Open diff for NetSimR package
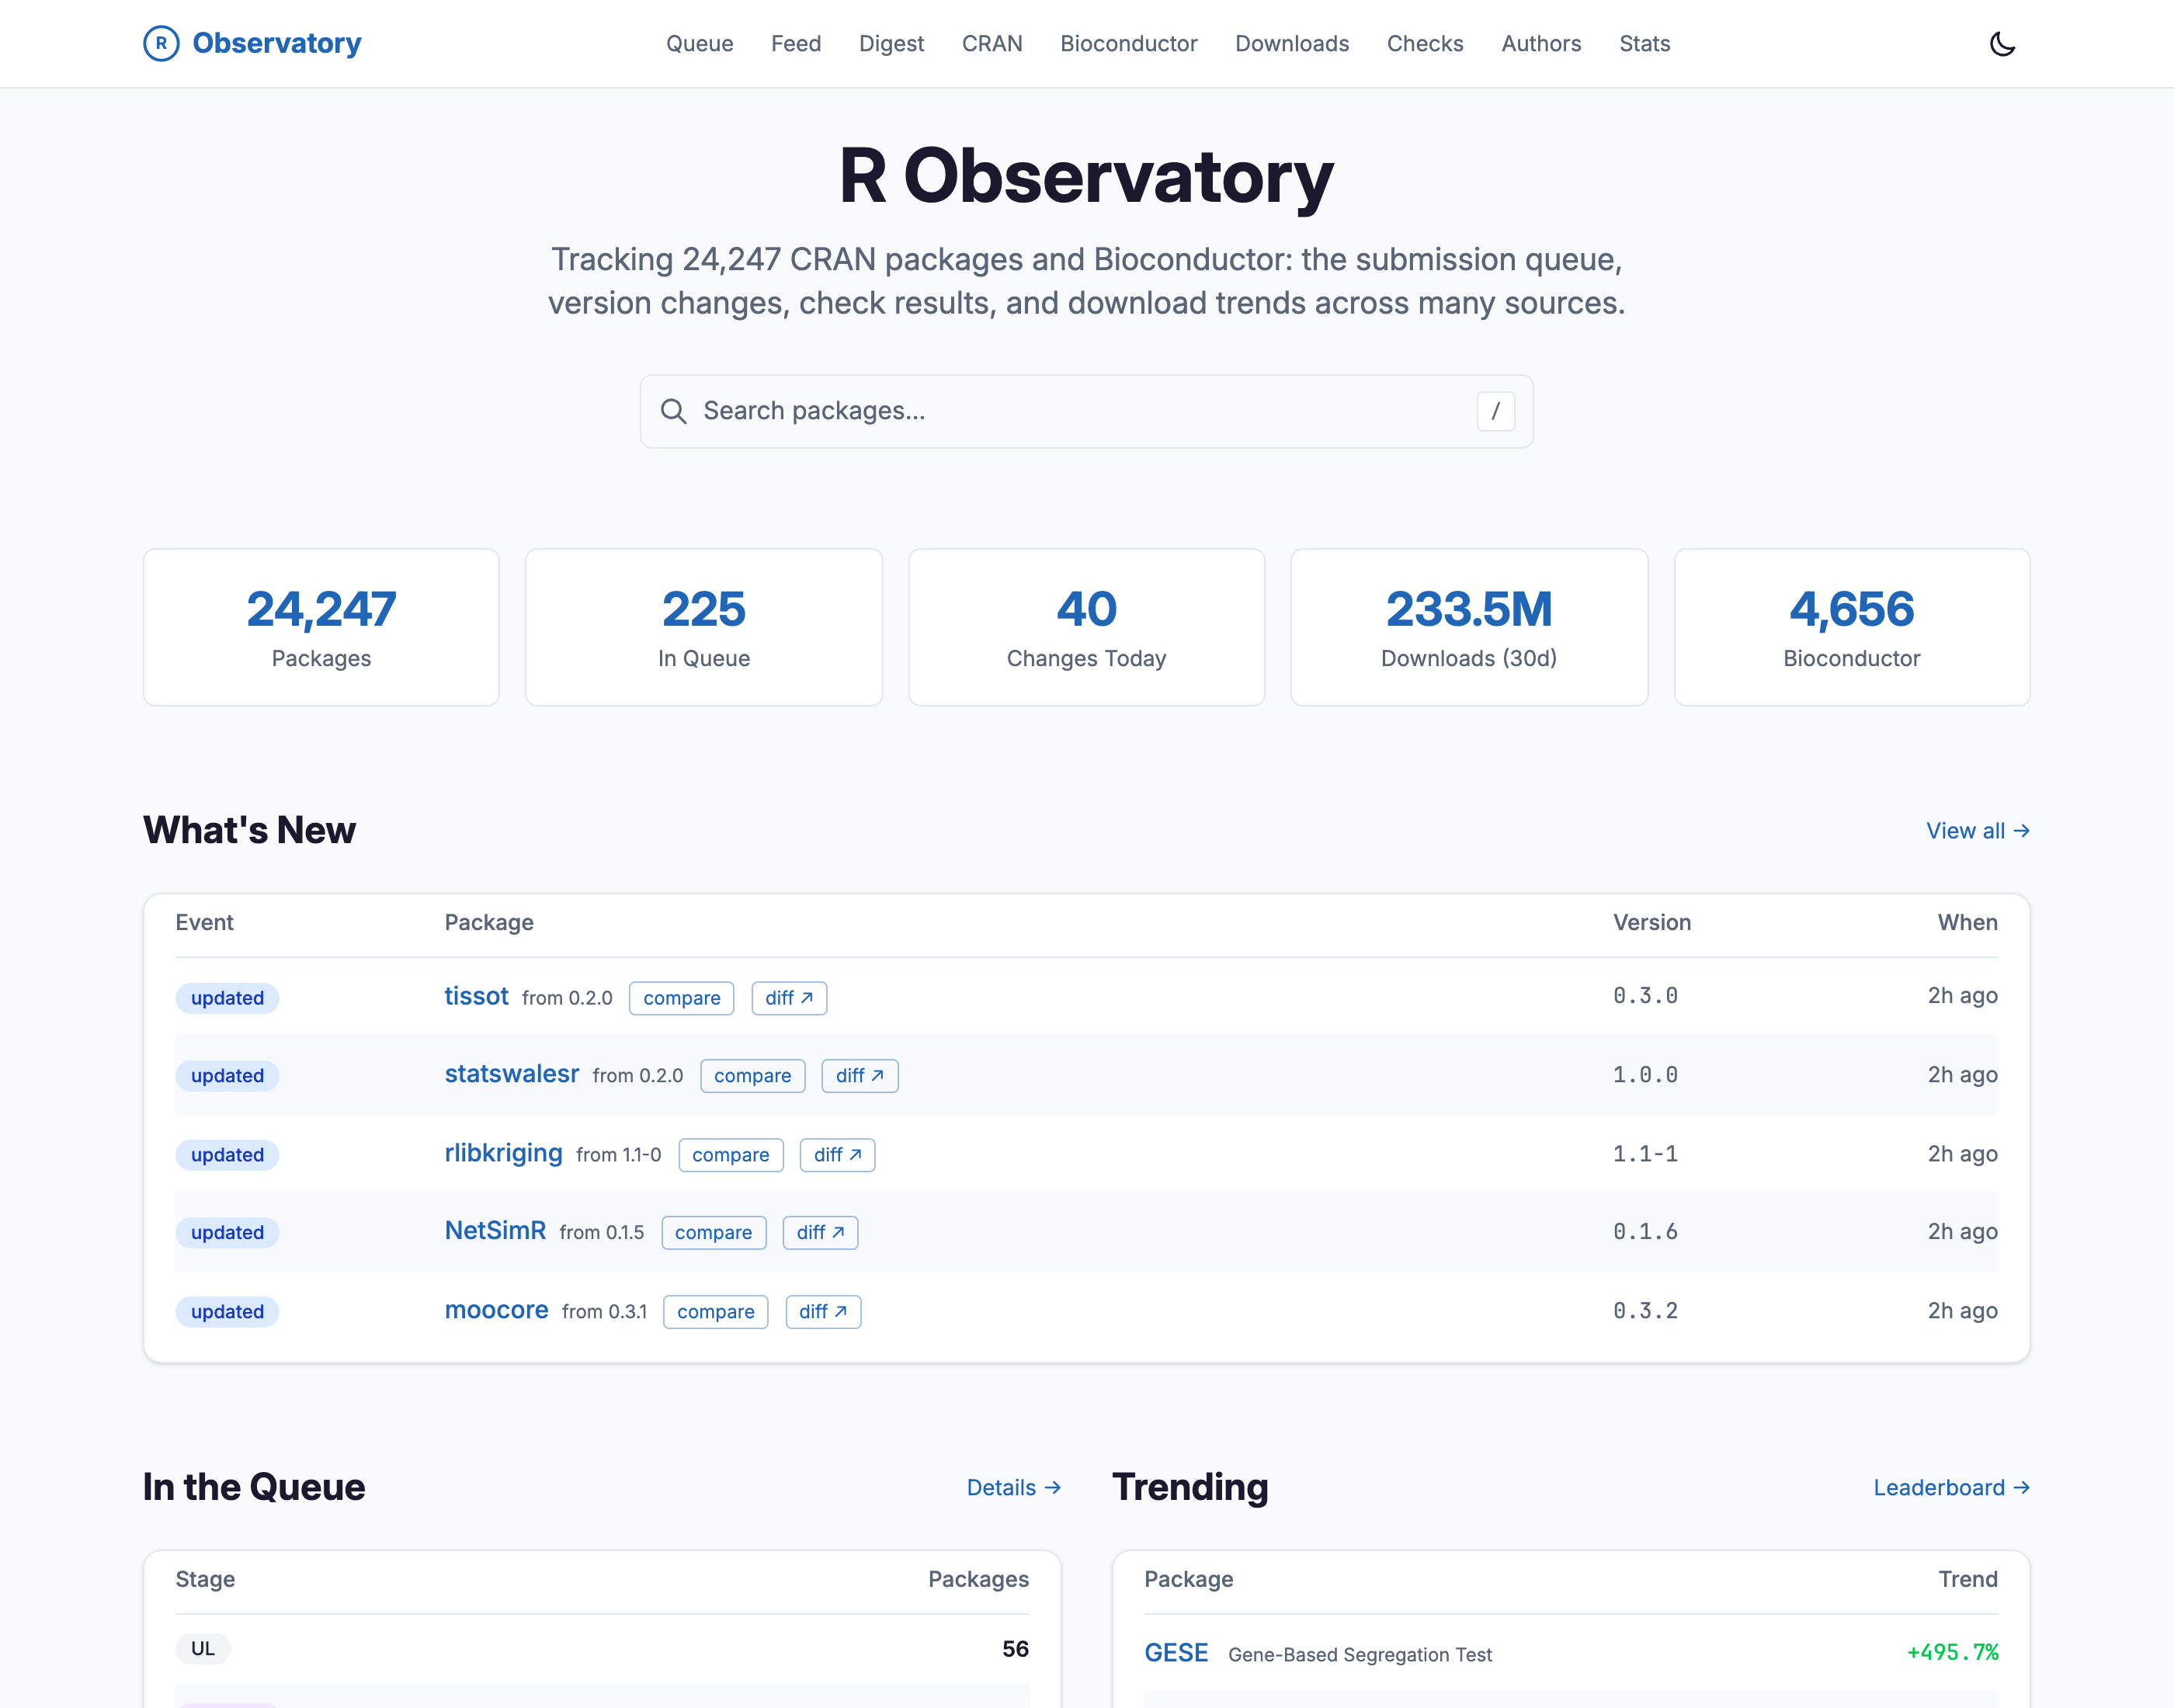The height and width of the screenshot is (1708, 2174). pyautogui.click(x=820, y=1233)
